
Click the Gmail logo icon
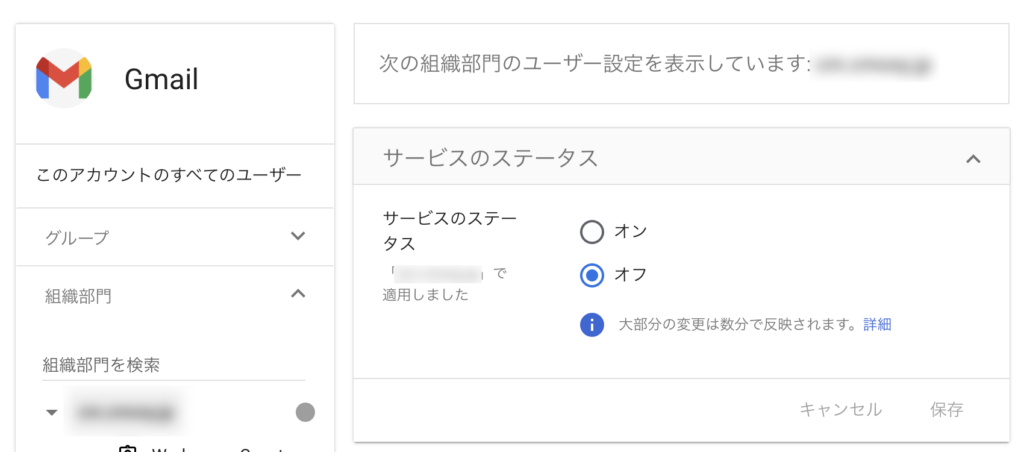(x=64, y=79)
